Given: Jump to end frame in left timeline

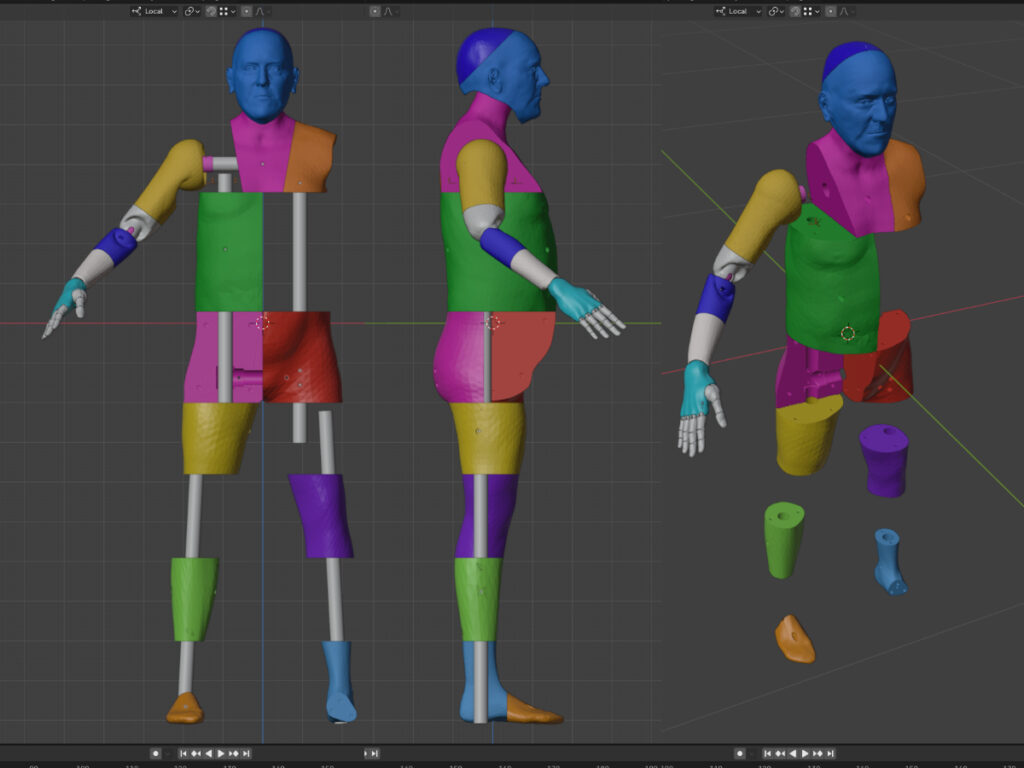Looking at the screenshot, I should (x=246, y=753).
